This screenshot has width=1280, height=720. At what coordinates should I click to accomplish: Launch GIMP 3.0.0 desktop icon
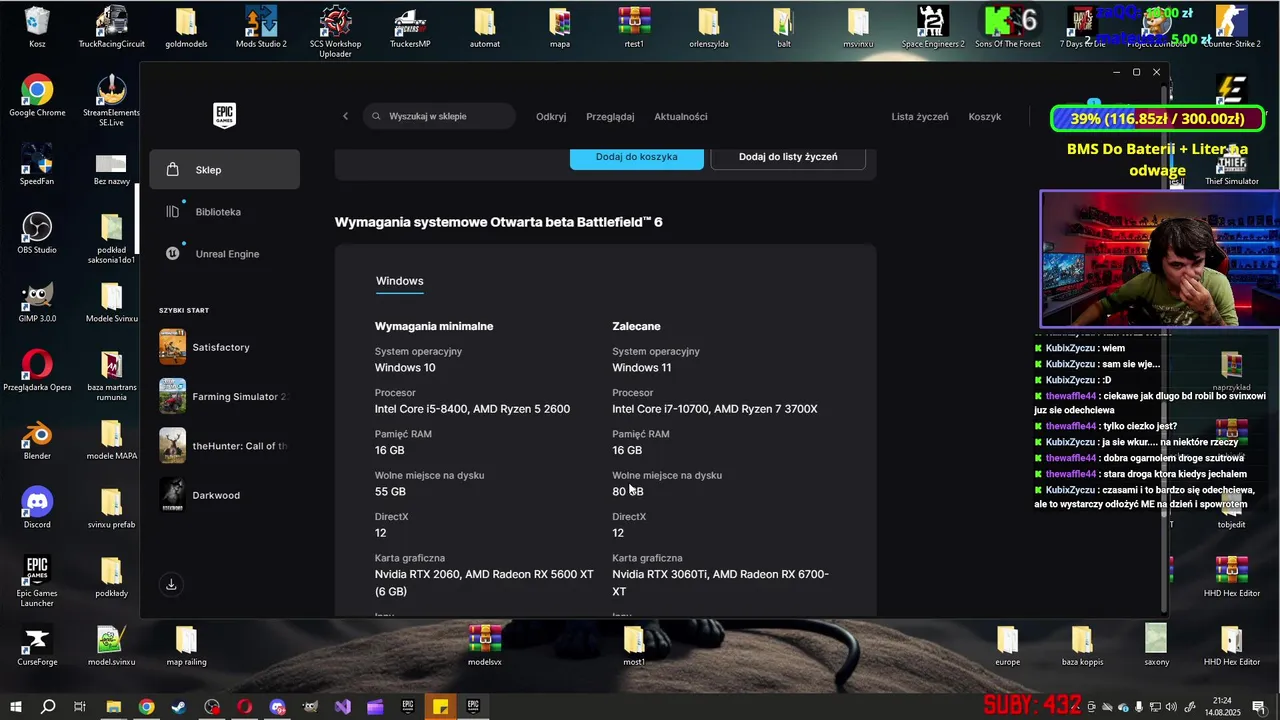coord(37,302)
